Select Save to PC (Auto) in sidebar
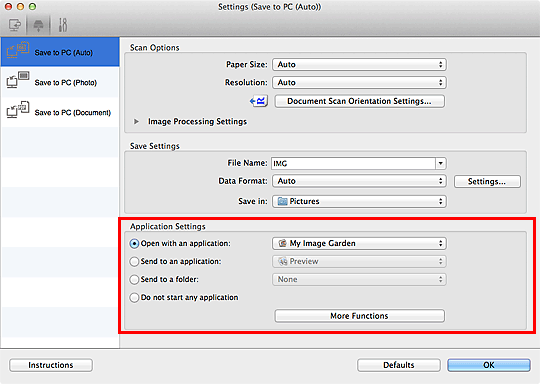The width and height of the screenshot is (540, 384). [x=60, y=52]
